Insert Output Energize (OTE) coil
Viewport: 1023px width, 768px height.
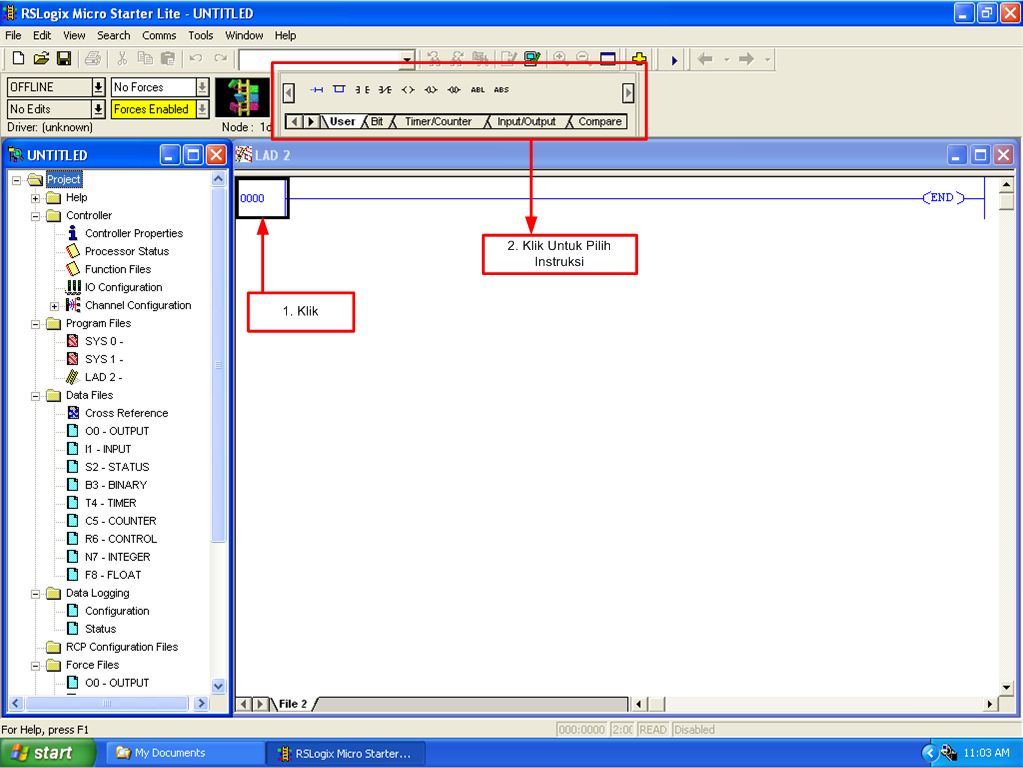point(408,90)
